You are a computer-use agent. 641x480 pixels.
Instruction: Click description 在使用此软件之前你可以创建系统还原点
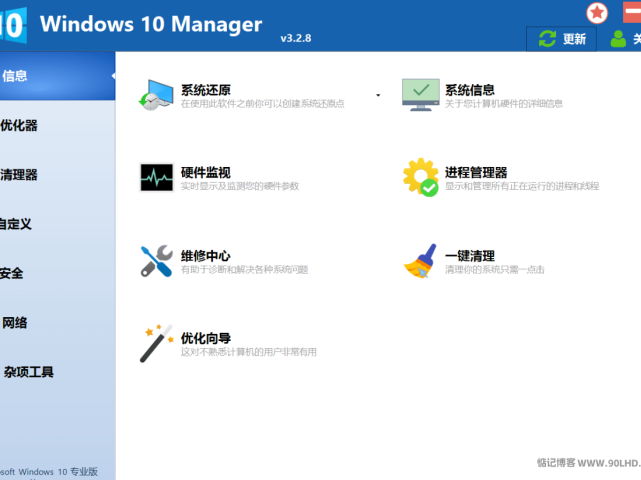click(262, 104)
